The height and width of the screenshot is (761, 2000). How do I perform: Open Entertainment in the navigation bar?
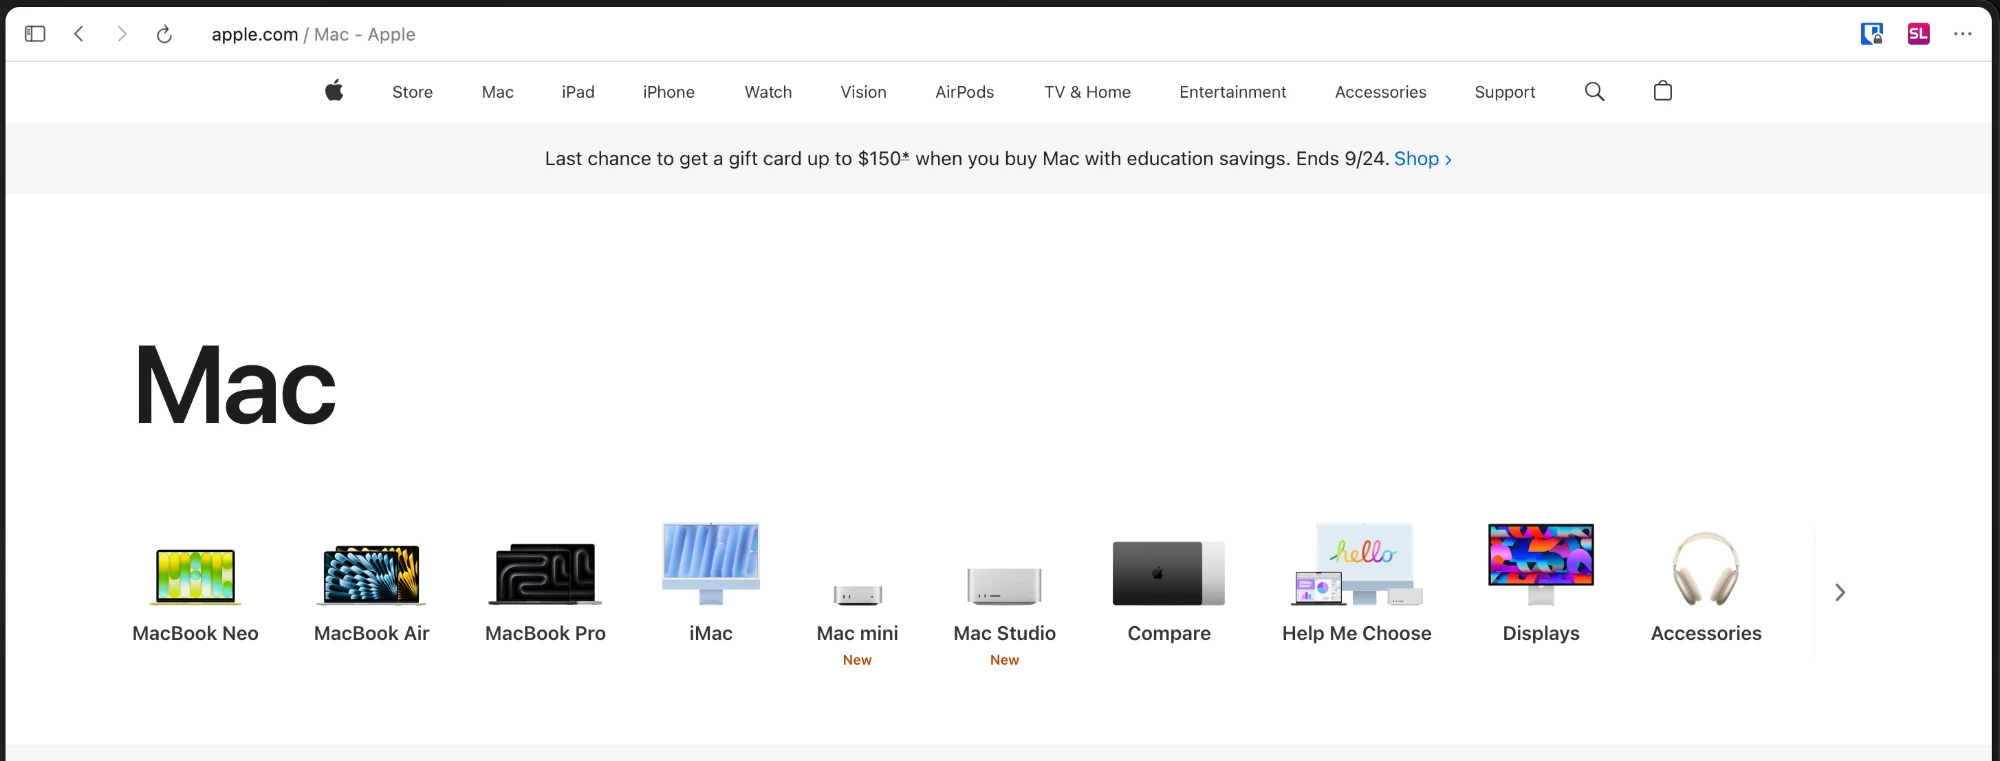point(1233,92)
